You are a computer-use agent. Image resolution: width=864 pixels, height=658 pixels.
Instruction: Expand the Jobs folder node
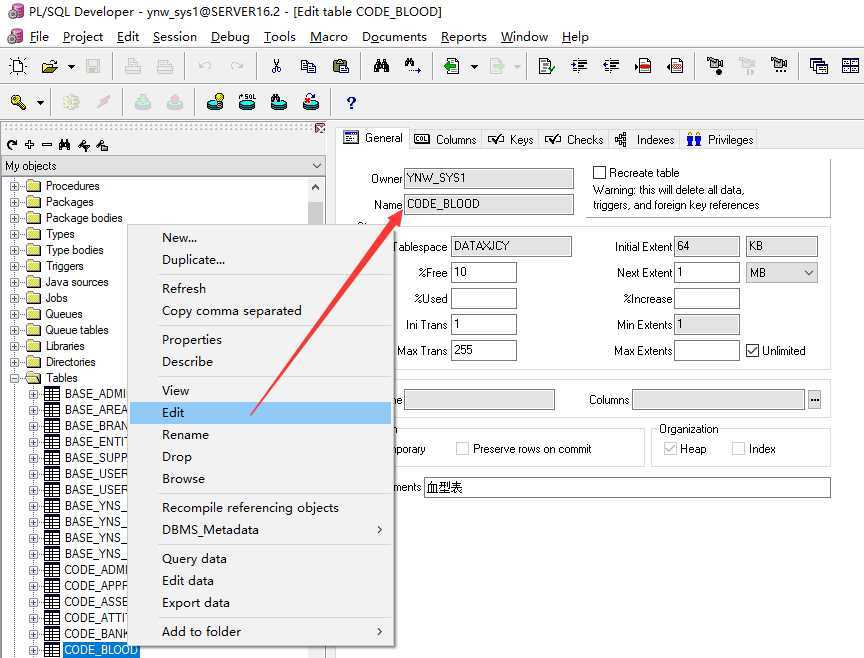point(14,298)
